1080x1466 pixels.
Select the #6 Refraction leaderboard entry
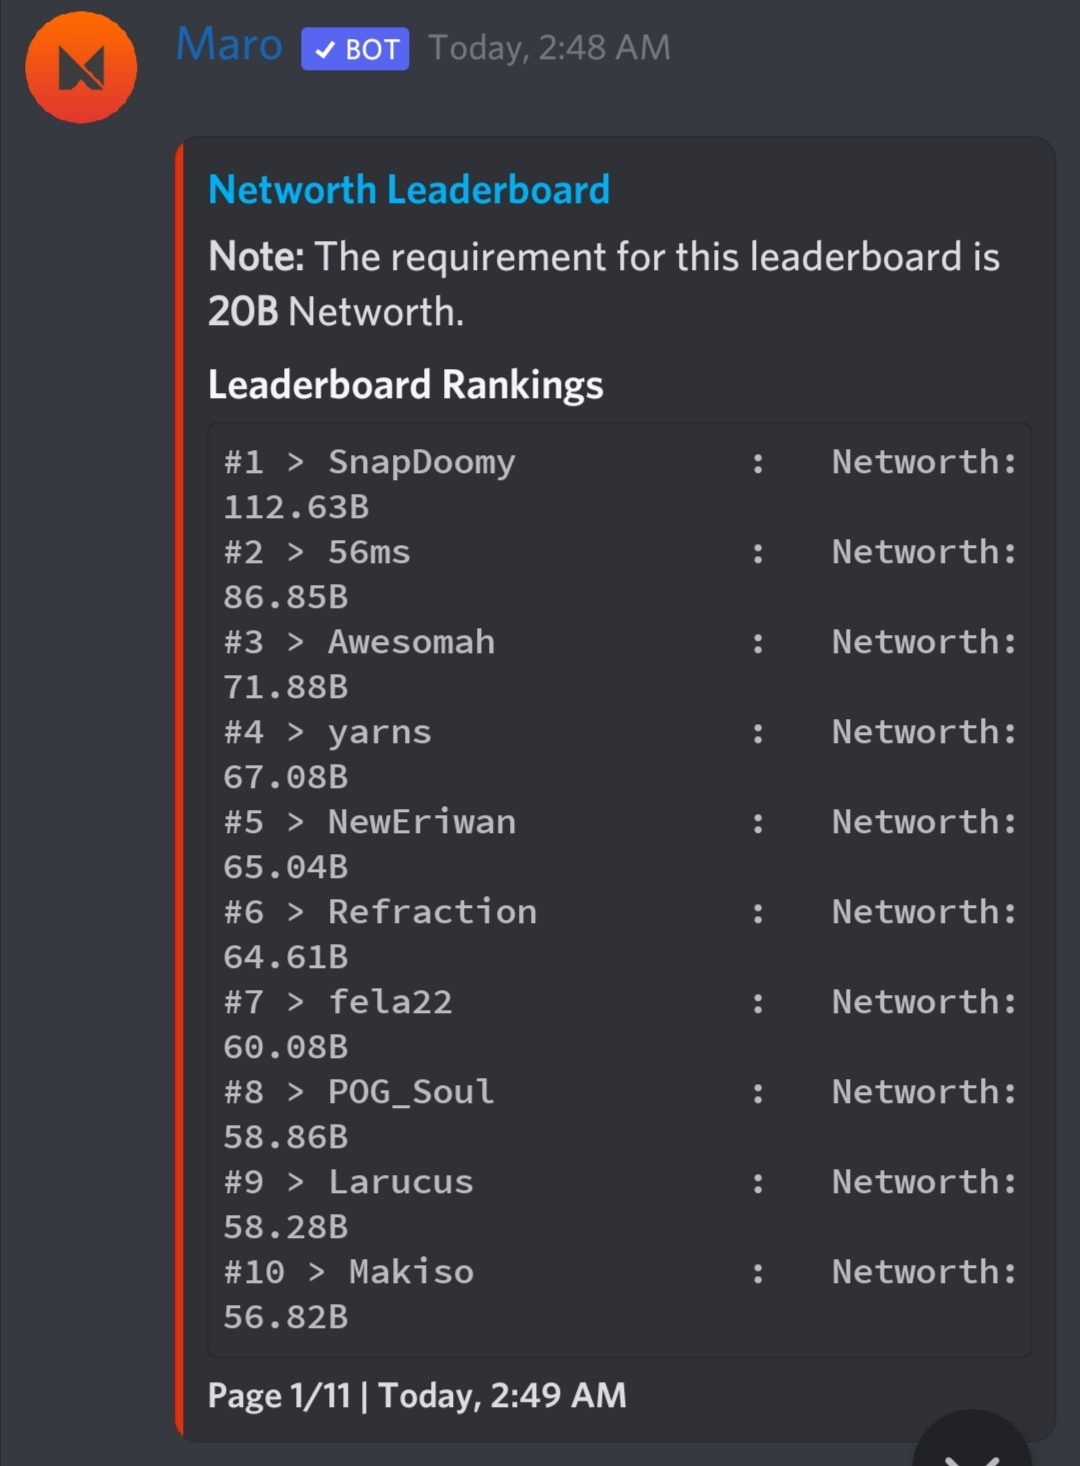click(620, 934)
